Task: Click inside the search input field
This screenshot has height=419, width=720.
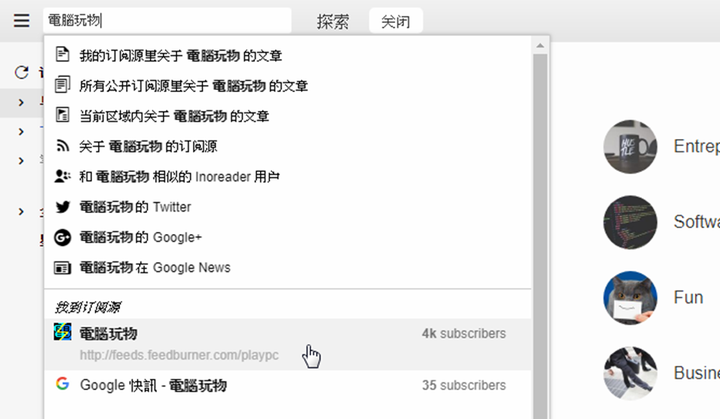Action: pyautogui.click(x=168, y=20)
